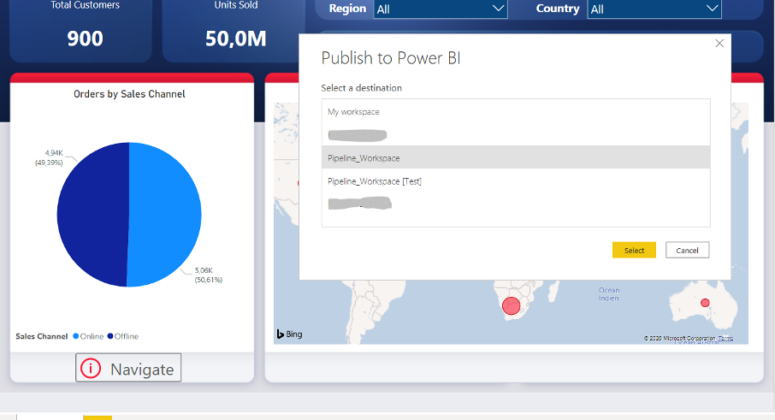Select the yellow highlighted page tab
Screen dimensions: 775x420
pyautogui.click(x=97, y=416)
